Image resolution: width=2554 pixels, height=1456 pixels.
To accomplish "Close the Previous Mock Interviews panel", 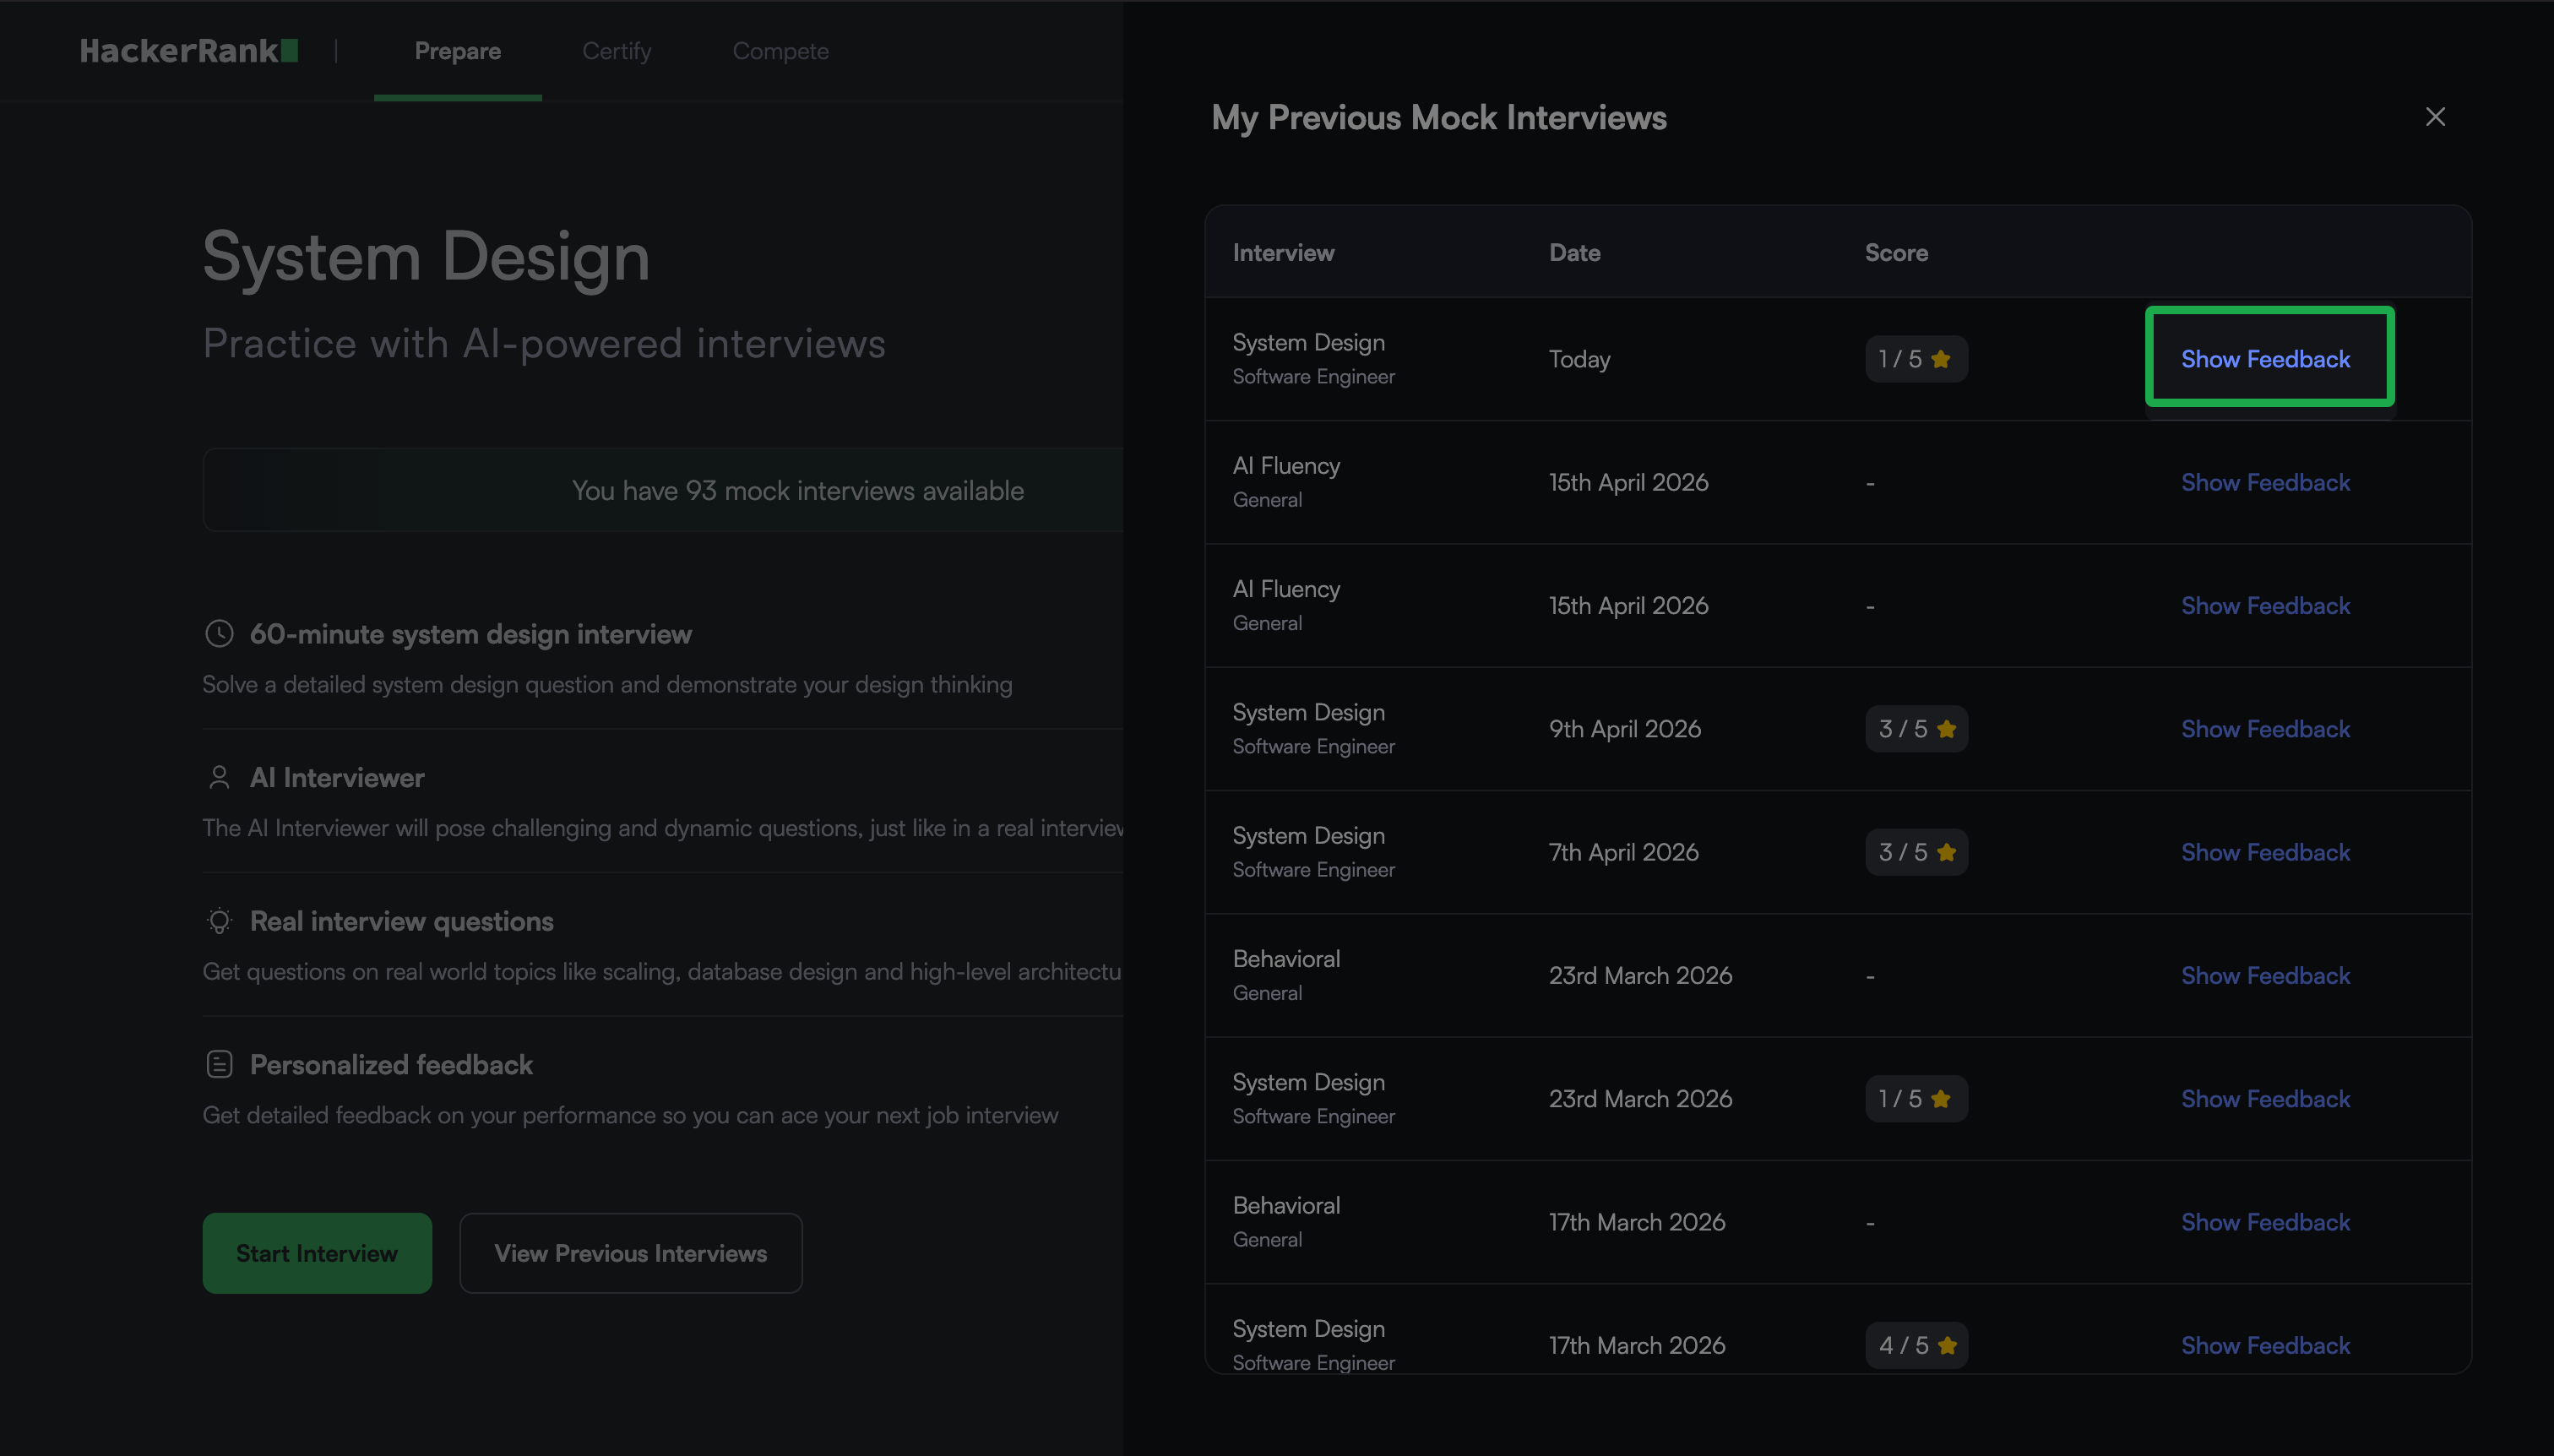I will pyautogui.click(x=2434, y=117).
